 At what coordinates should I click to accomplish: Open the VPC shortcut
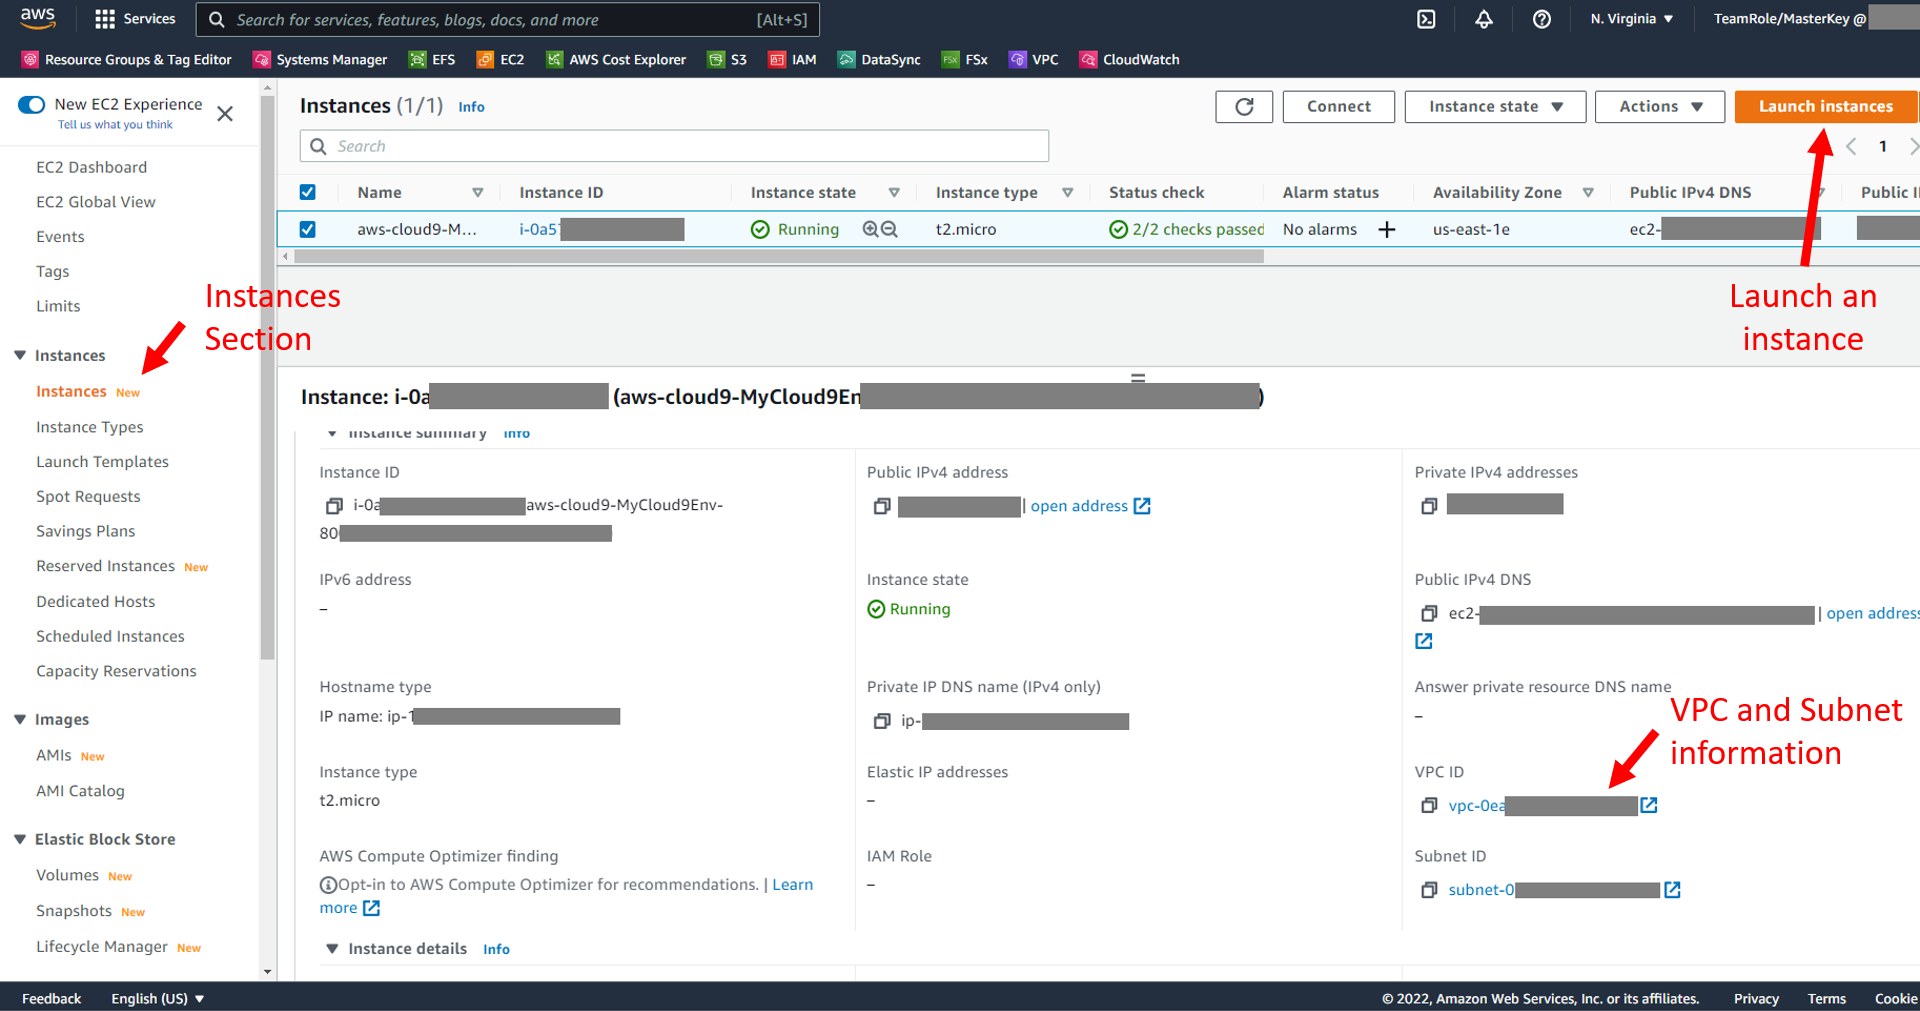1034,60
